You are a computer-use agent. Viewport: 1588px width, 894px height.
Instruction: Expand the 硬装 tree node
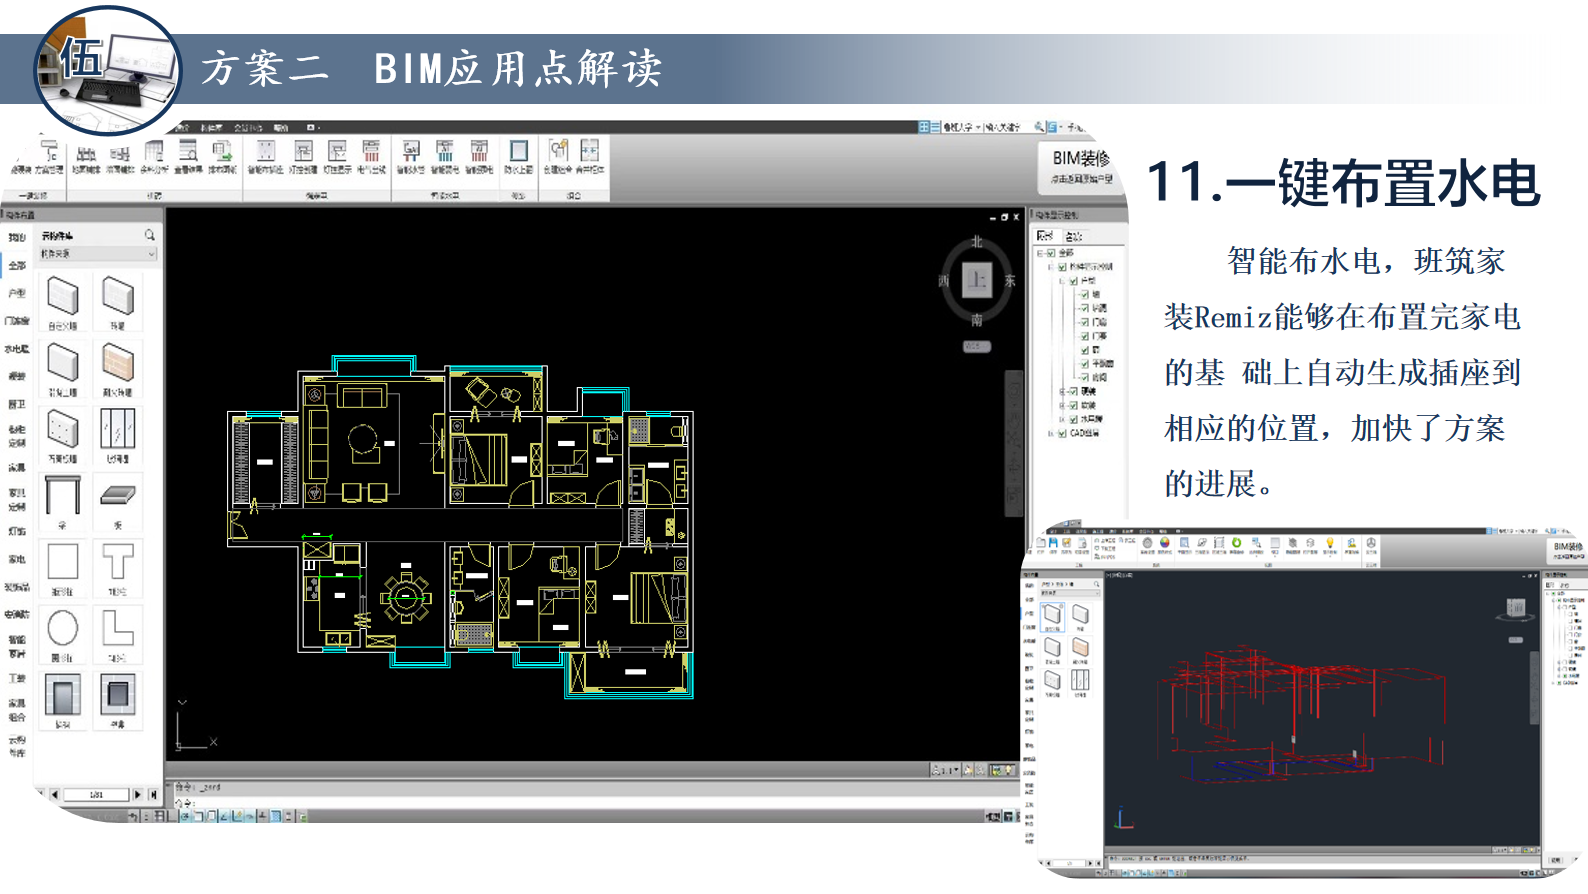coord(1062,391)
